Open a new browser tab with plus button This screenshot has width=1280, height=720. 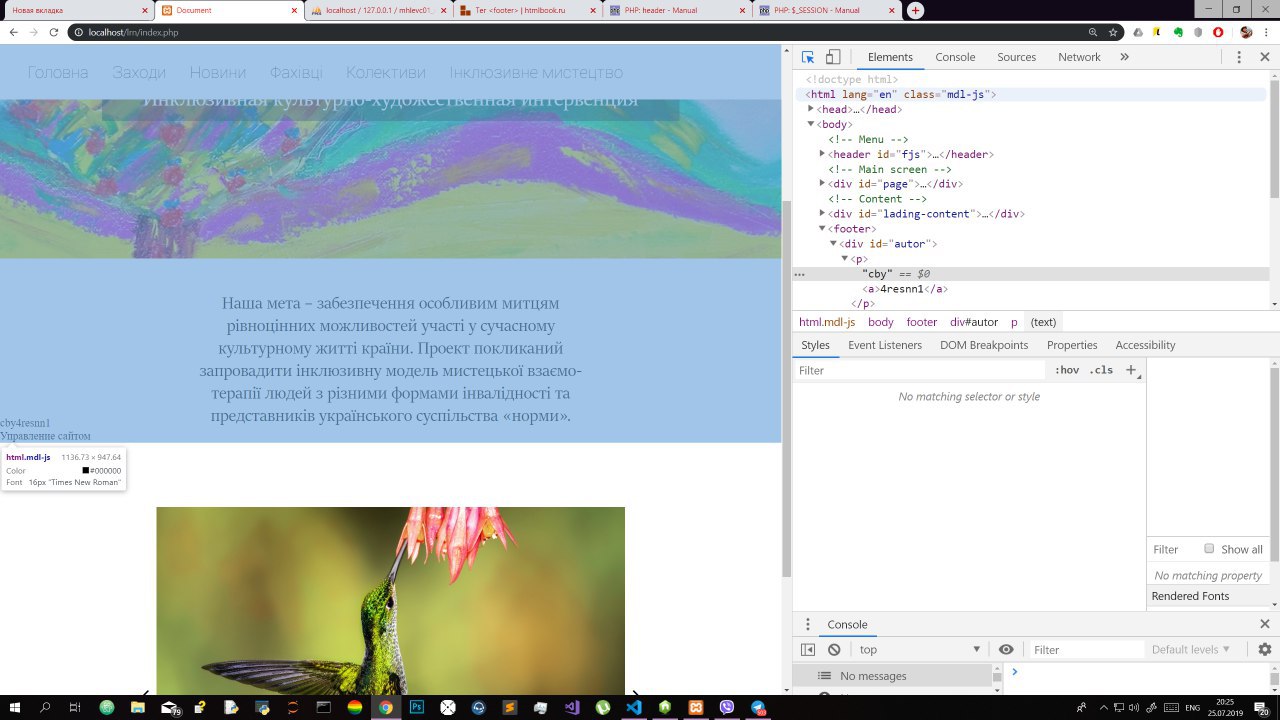(x=915, y=10)
